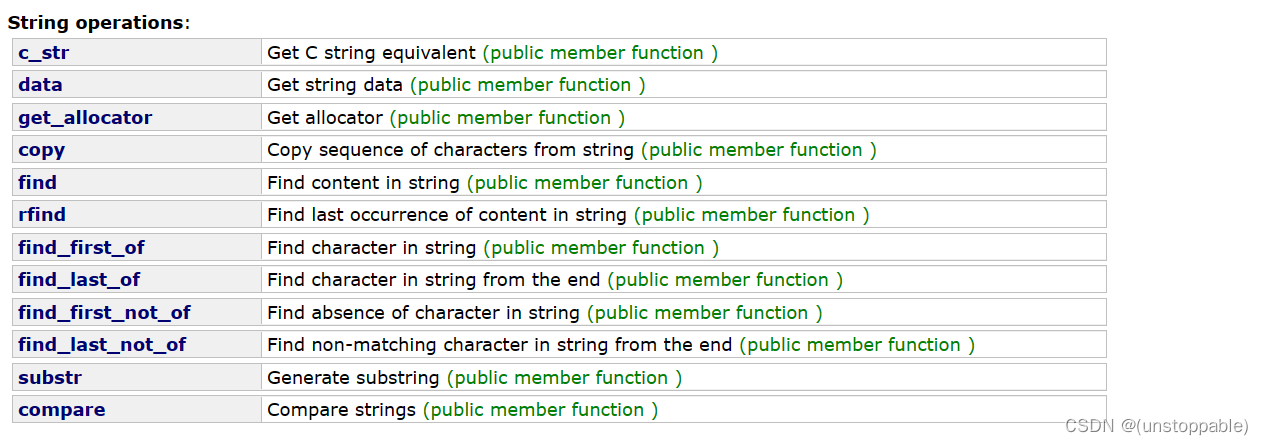Click the CSDN @(unstoppable) watermark
1263x445 pixels.
click(x=1156, y=426)
